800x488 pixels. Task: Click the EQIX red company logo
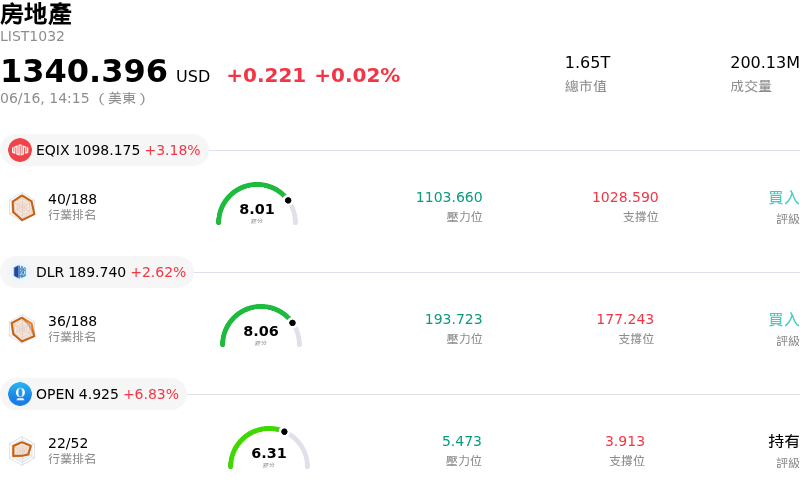tap(20, 150)
